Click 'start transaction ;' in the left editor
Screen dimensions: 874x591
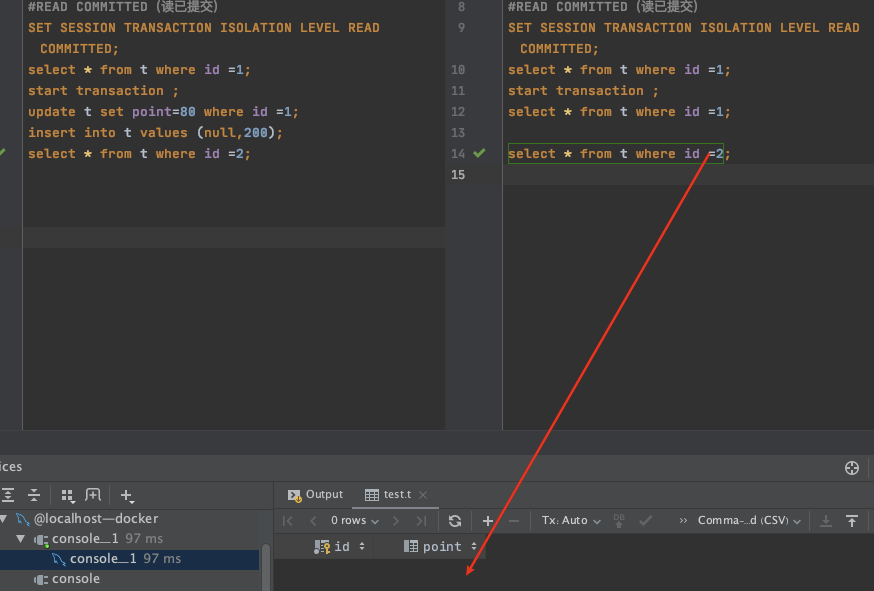pyautogui.click(x=103, y=91)
